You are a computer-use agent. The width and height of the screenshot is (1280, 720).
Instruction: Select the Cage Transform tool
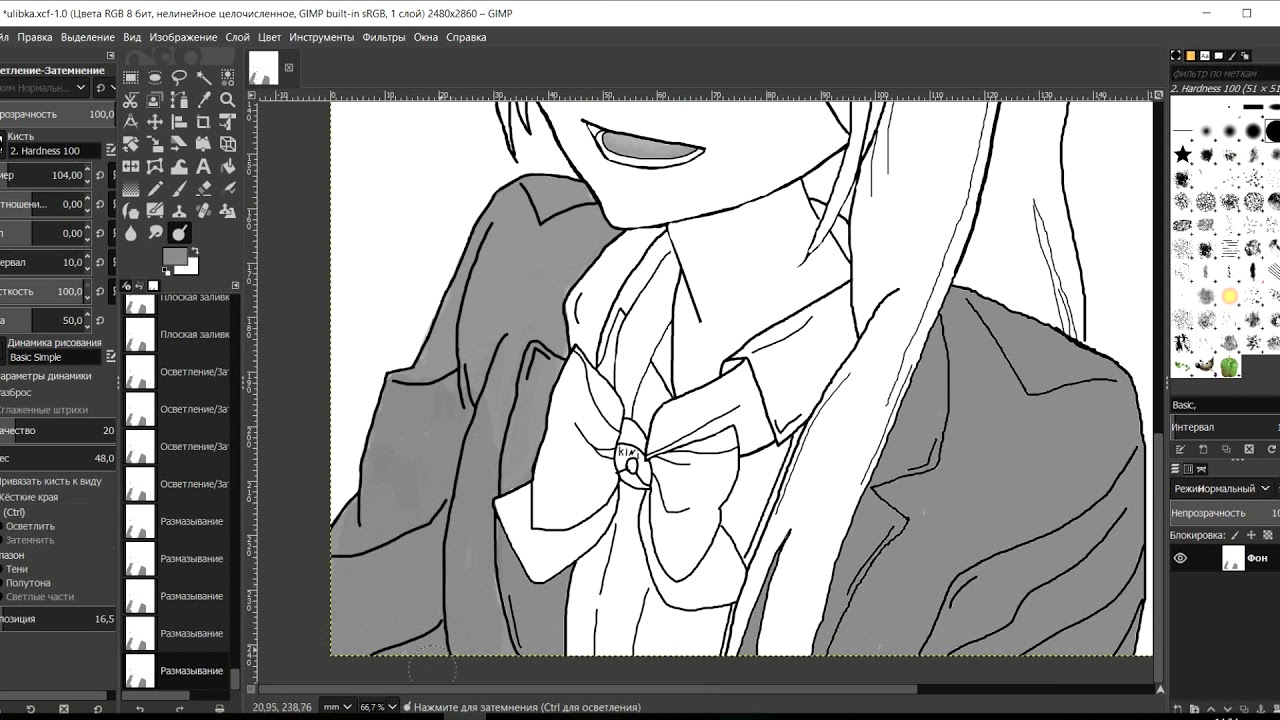[x=155, y=166]
